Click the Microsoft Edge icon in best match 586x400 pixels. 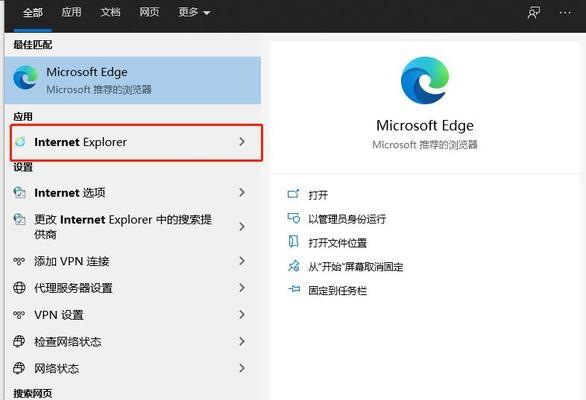coord(25,78)
